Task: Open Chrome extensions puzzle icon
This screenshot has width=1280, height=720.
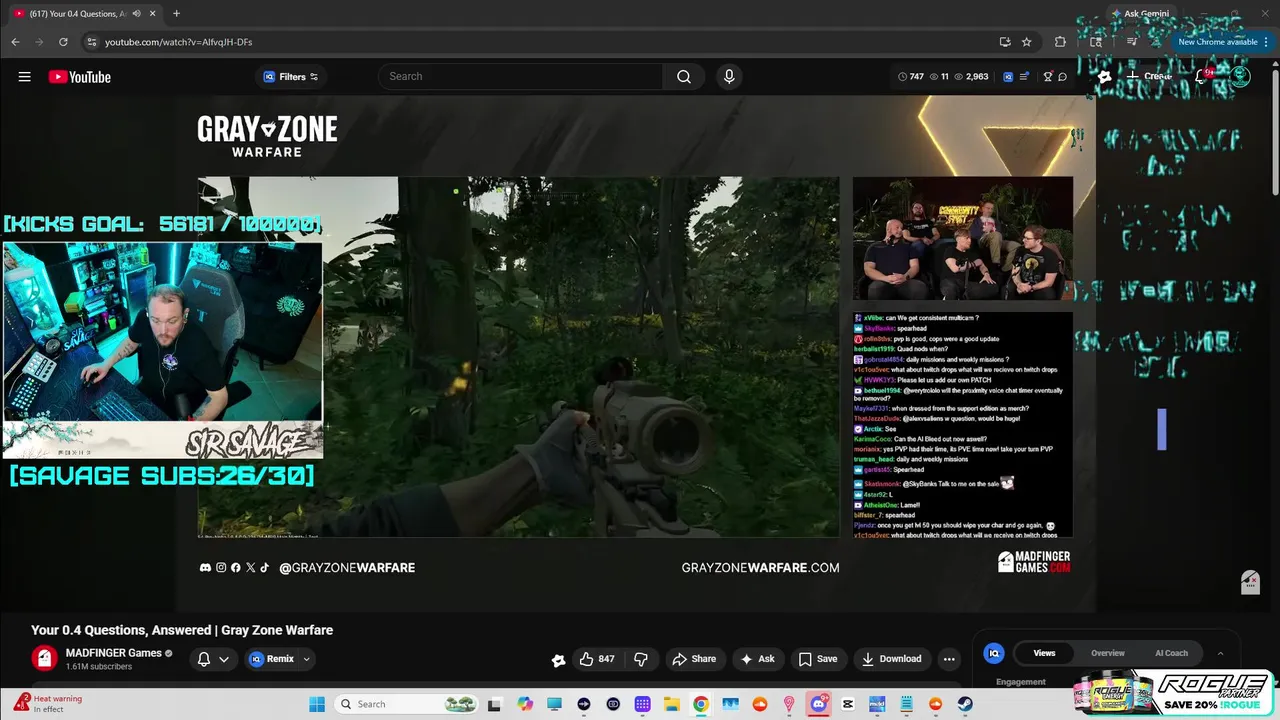Action: pos(1060,42)
